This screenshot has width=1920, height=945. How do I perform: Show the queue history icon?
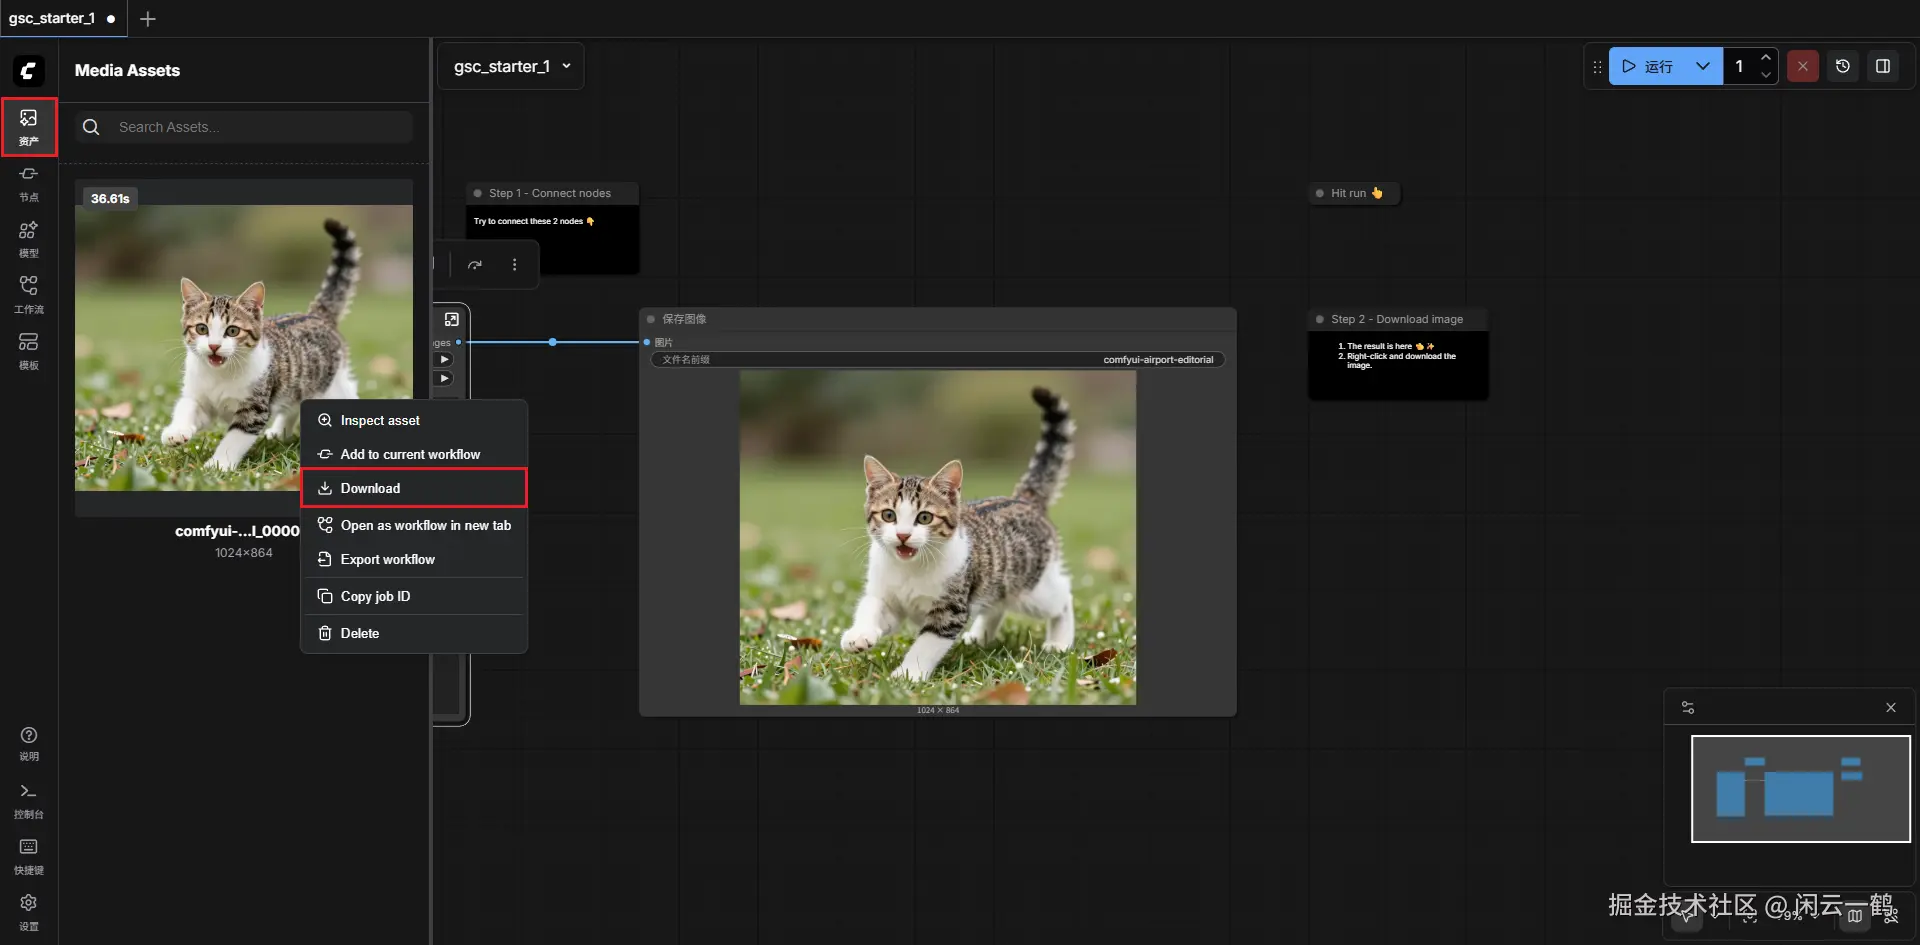(1842, 66)
